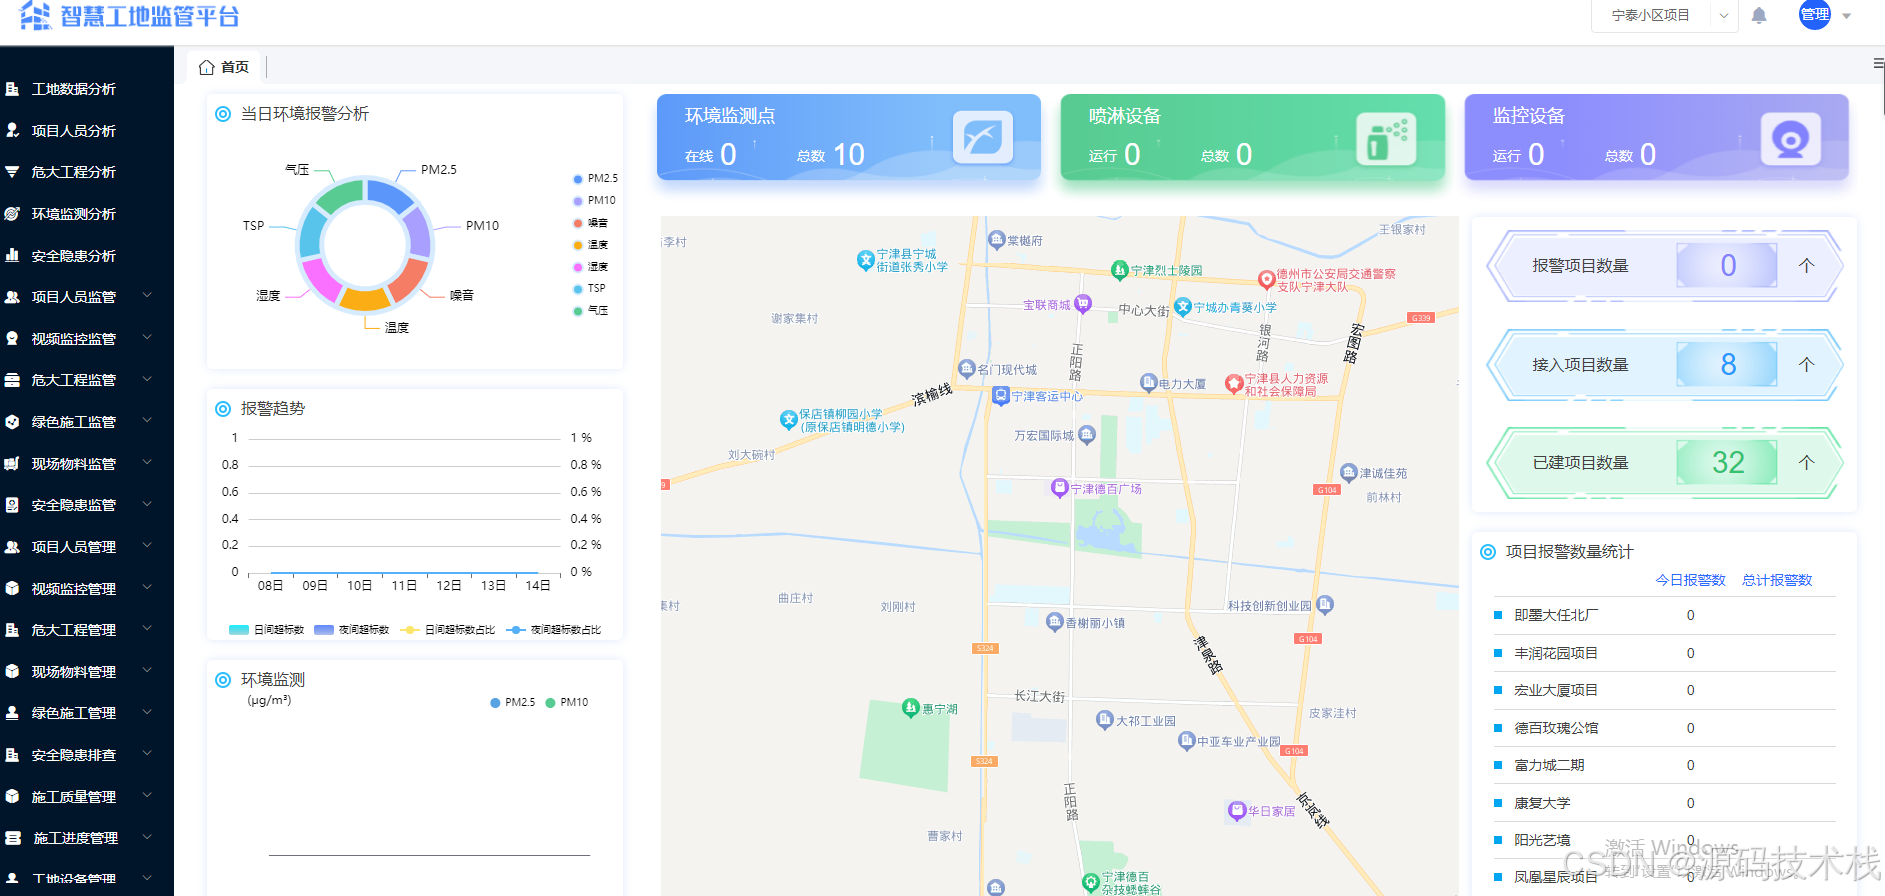Select 今日报警数 tab

1690,580
